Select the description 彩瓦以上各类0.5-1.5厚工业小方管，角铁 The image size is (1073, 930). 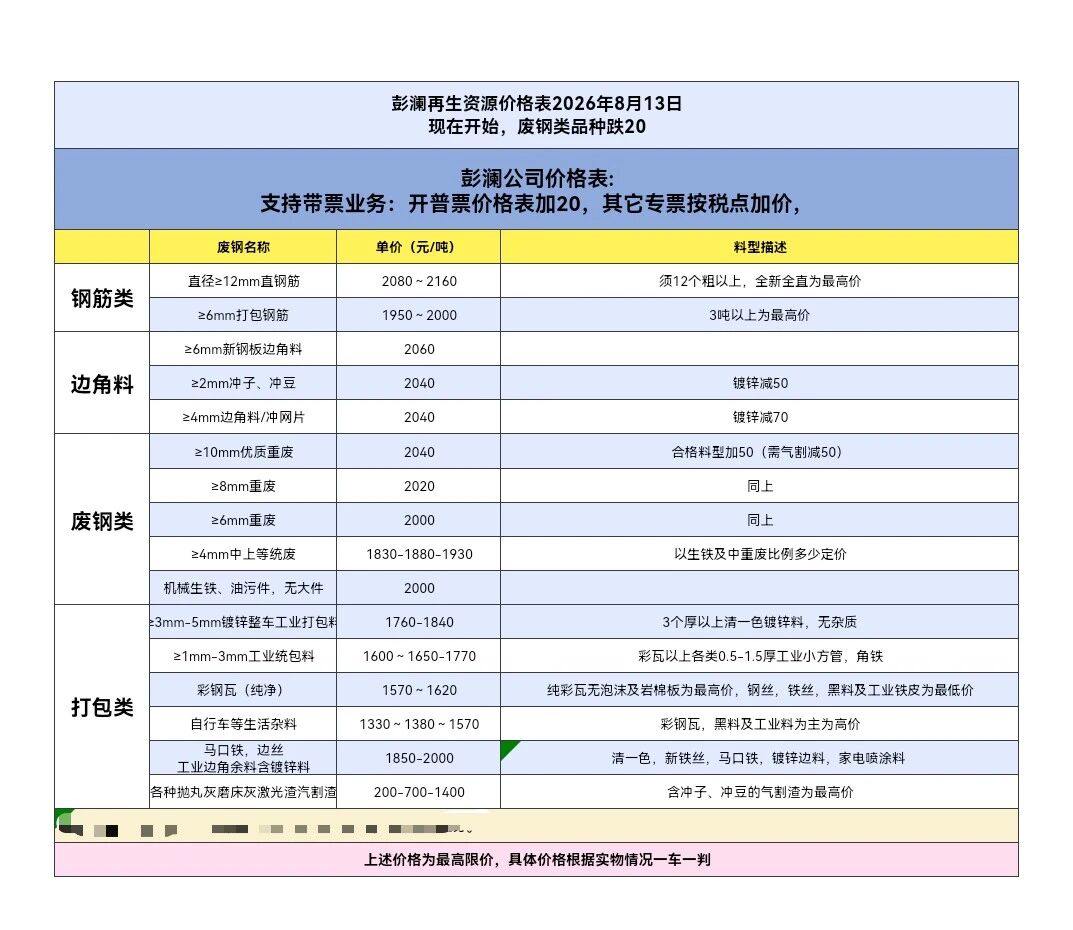point(760,656)
